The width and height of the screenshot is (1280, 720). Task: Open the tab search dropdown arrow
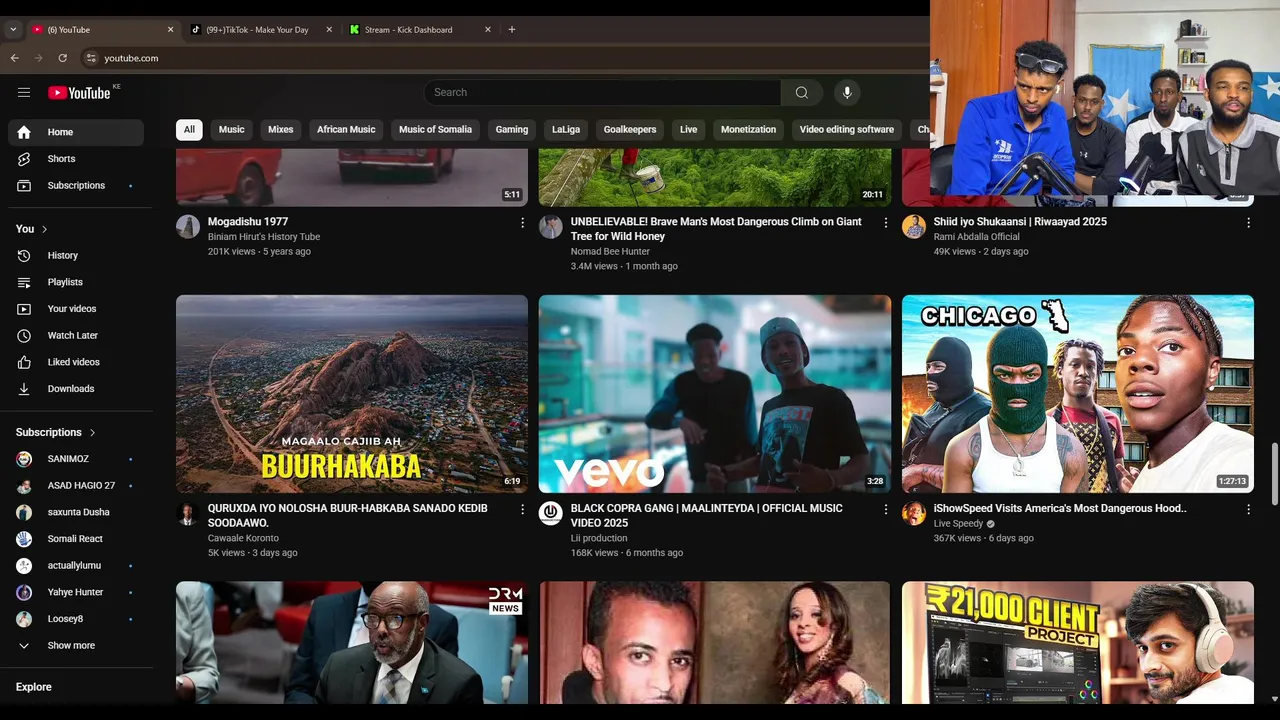coord(13,29)
